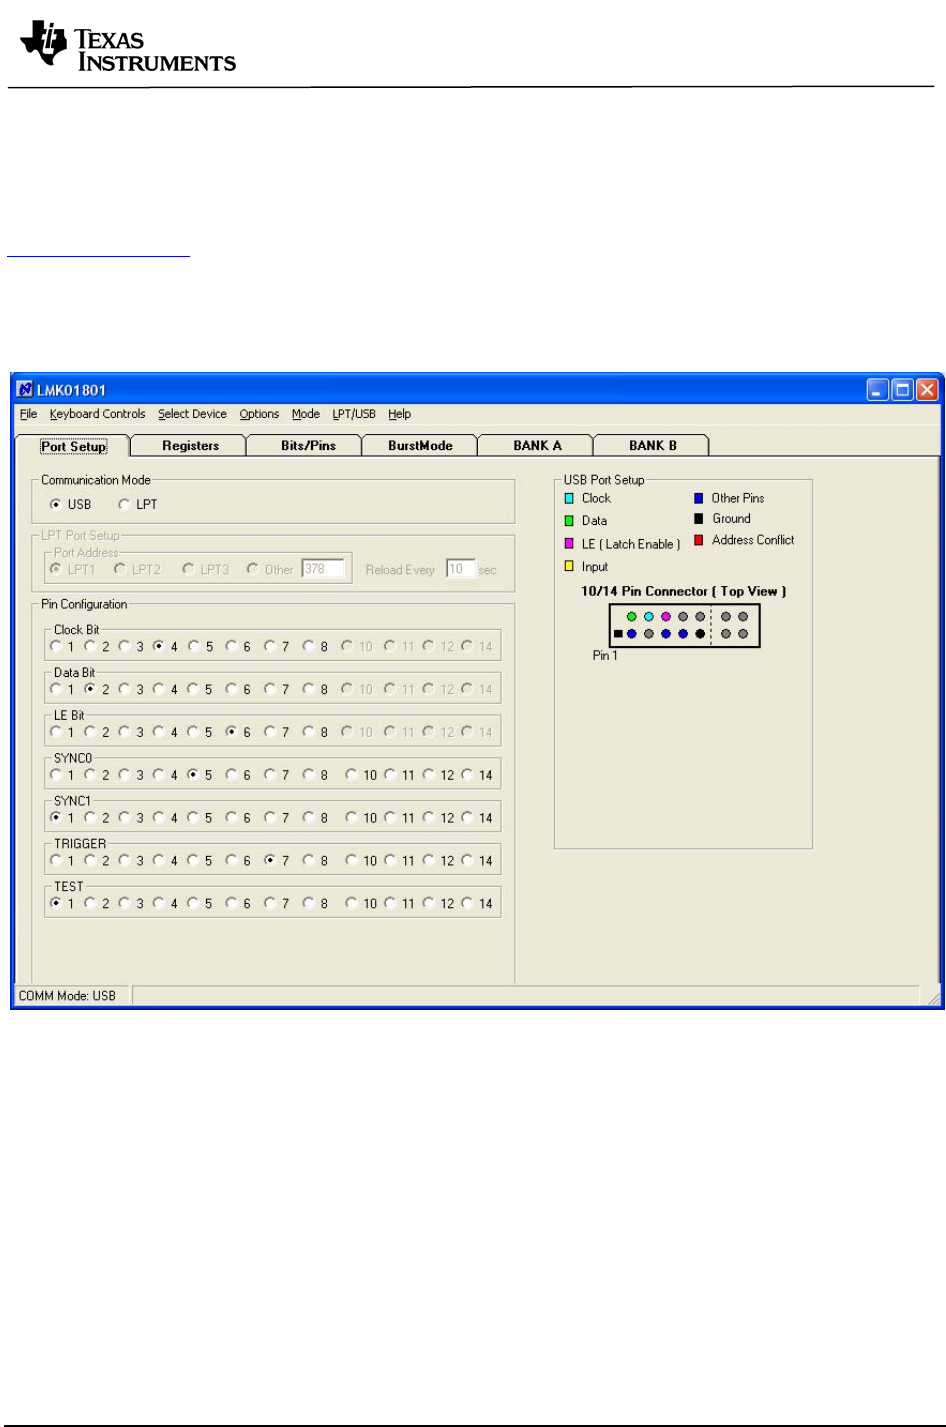Click the Reload Every seconds field
Image resolution: width=946 pixels, height=1427 pixels.
click(x=460, y=569)
